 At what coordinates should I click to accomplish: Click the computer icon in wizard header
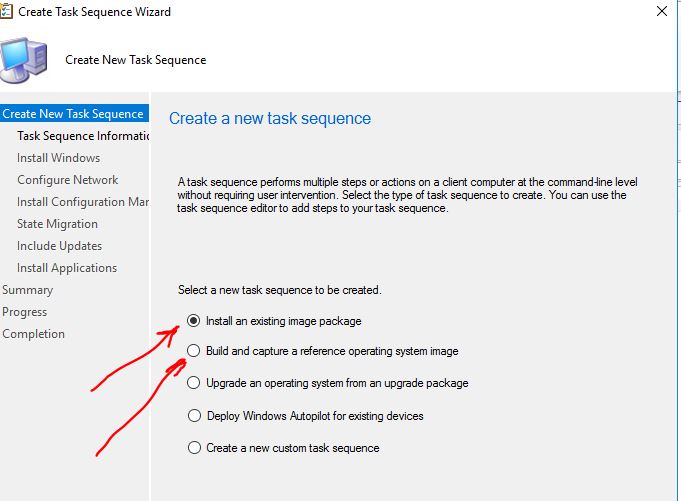pos(24,60)
